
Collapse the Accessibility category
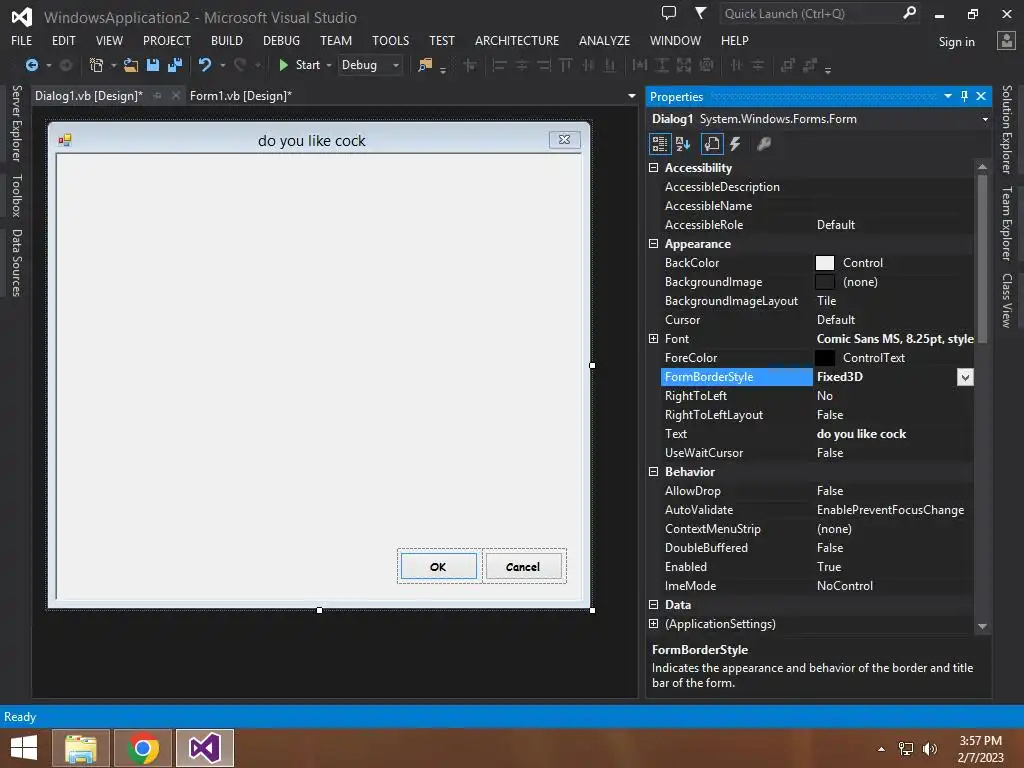click(x=653, y=168)
